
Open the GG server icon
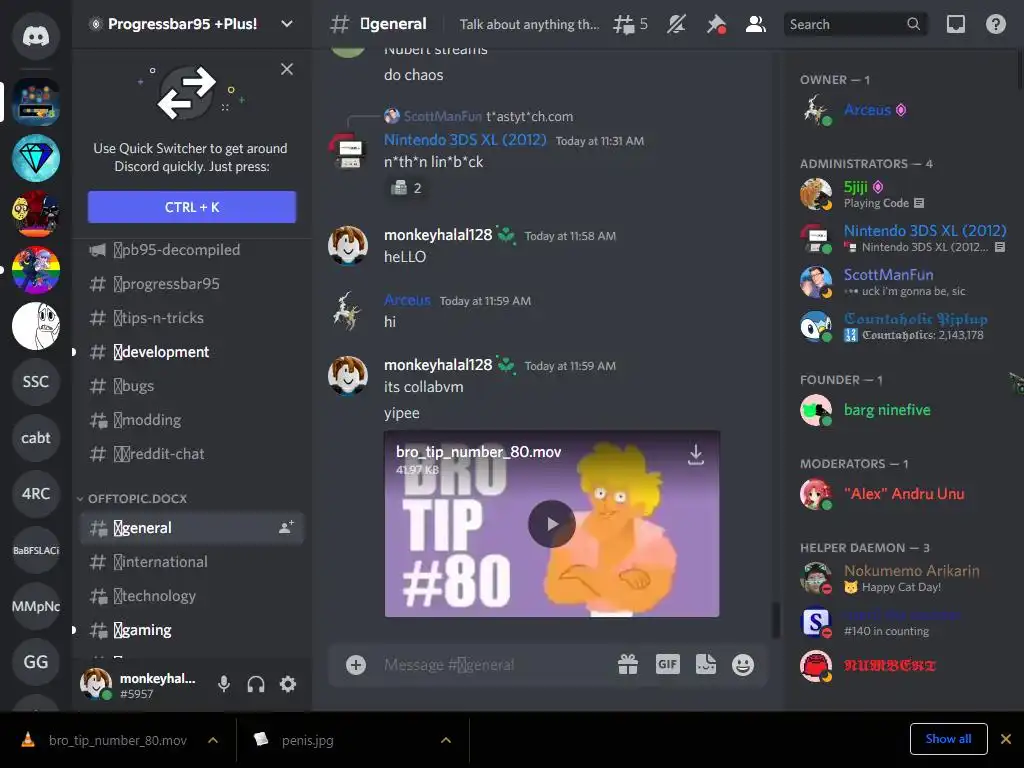[36, 662]
